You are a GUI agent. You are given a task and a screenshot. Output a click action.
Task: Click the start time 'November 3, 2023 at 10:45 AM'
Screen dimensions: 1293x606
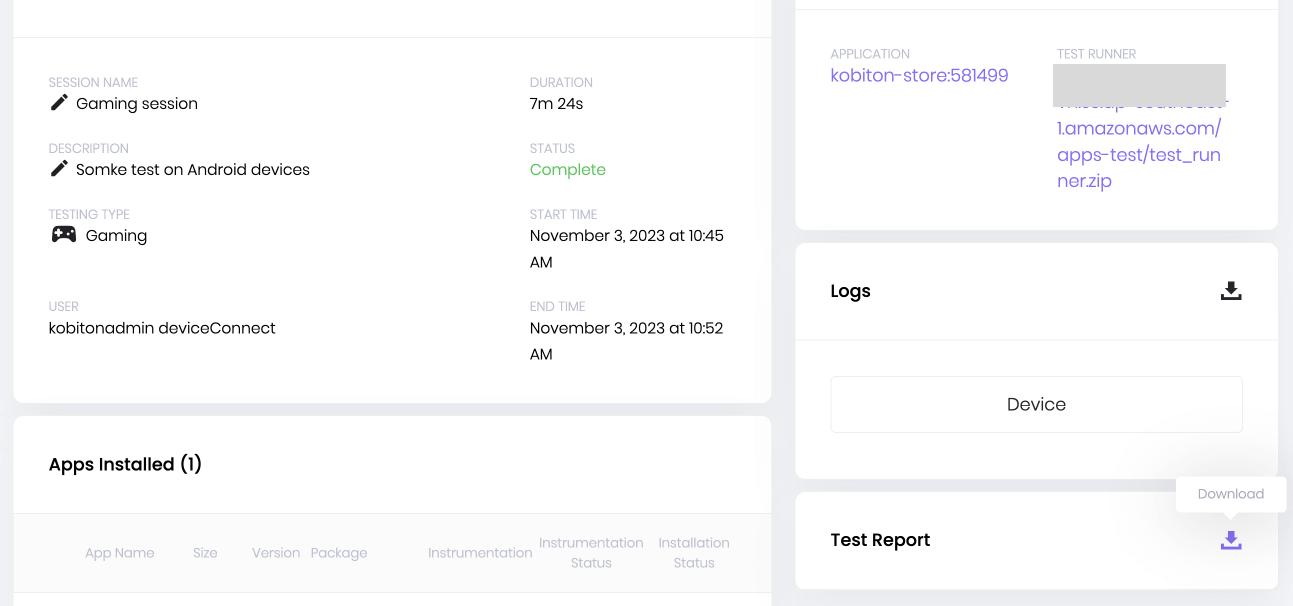tap(627, 249)
